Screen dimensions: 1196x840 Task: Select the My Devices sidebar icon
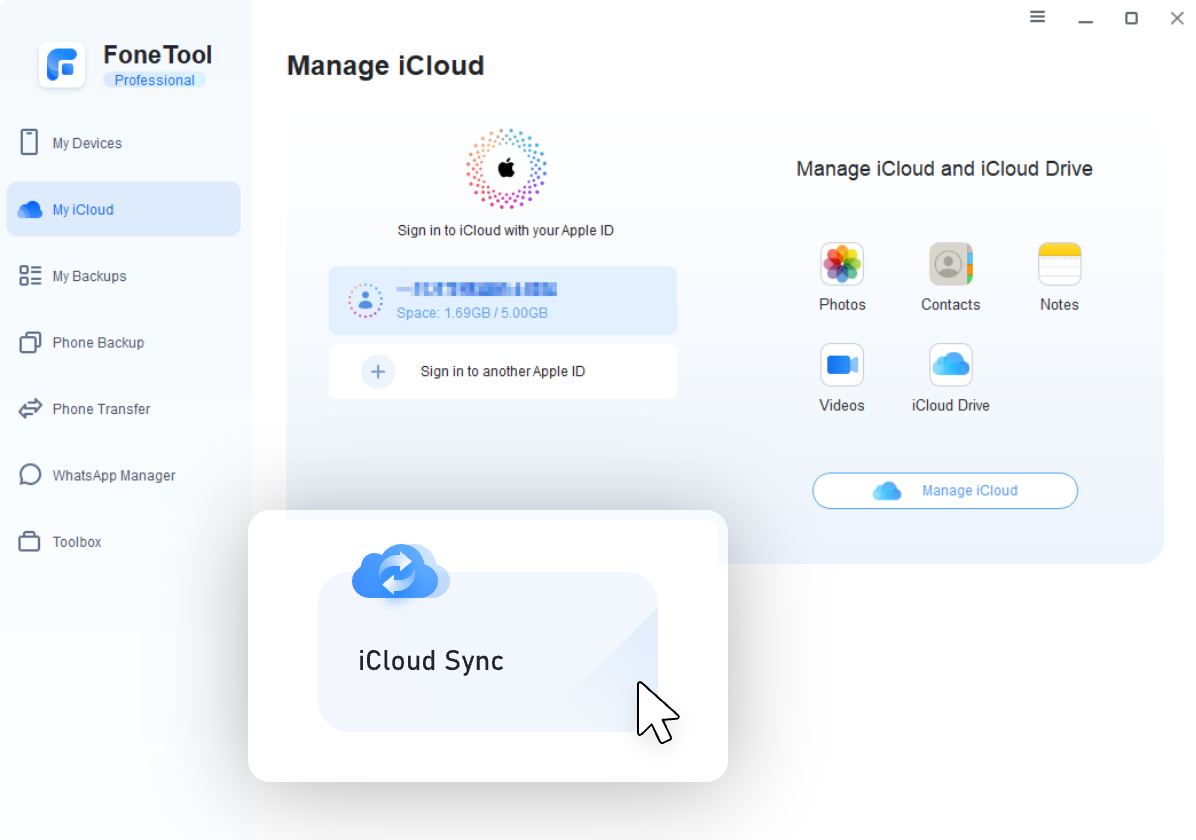point(31,142)
